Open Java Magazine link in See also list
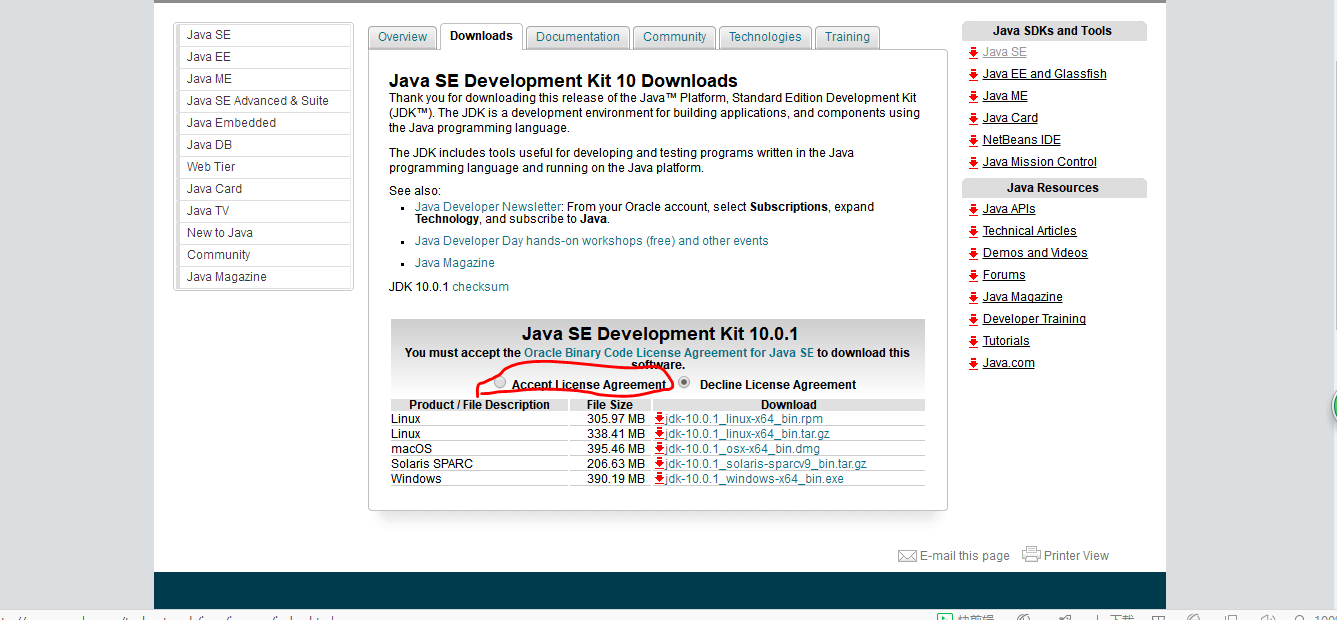This screenshot has width=1337, height=620. [455, 263]
